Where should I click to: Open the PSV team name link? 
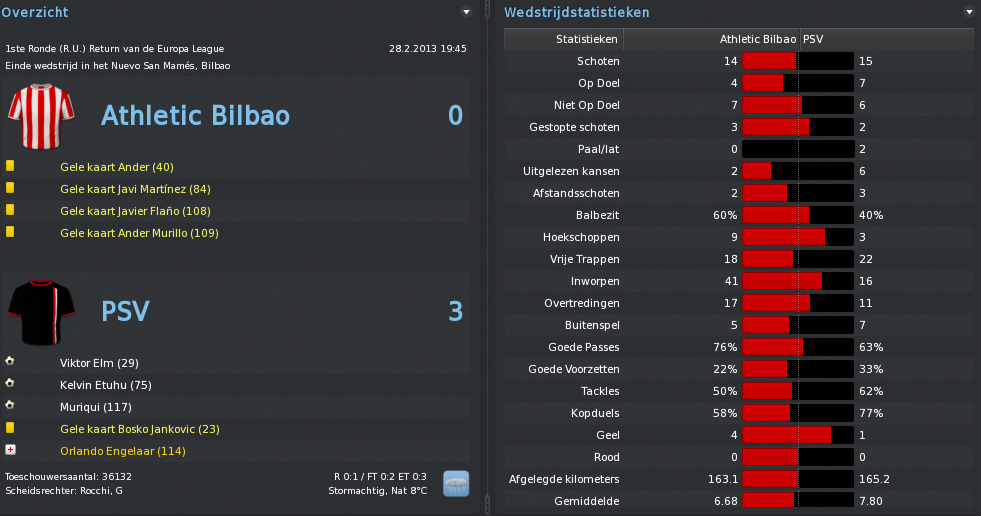(125, 311)
